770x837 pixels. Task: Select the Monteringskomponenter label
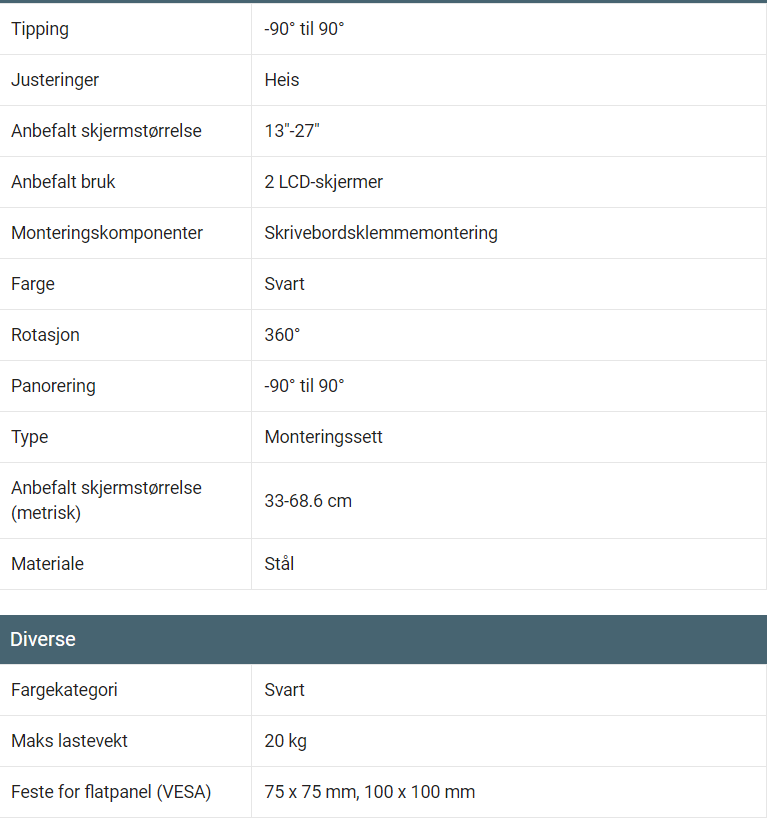[x=107, y=233]
